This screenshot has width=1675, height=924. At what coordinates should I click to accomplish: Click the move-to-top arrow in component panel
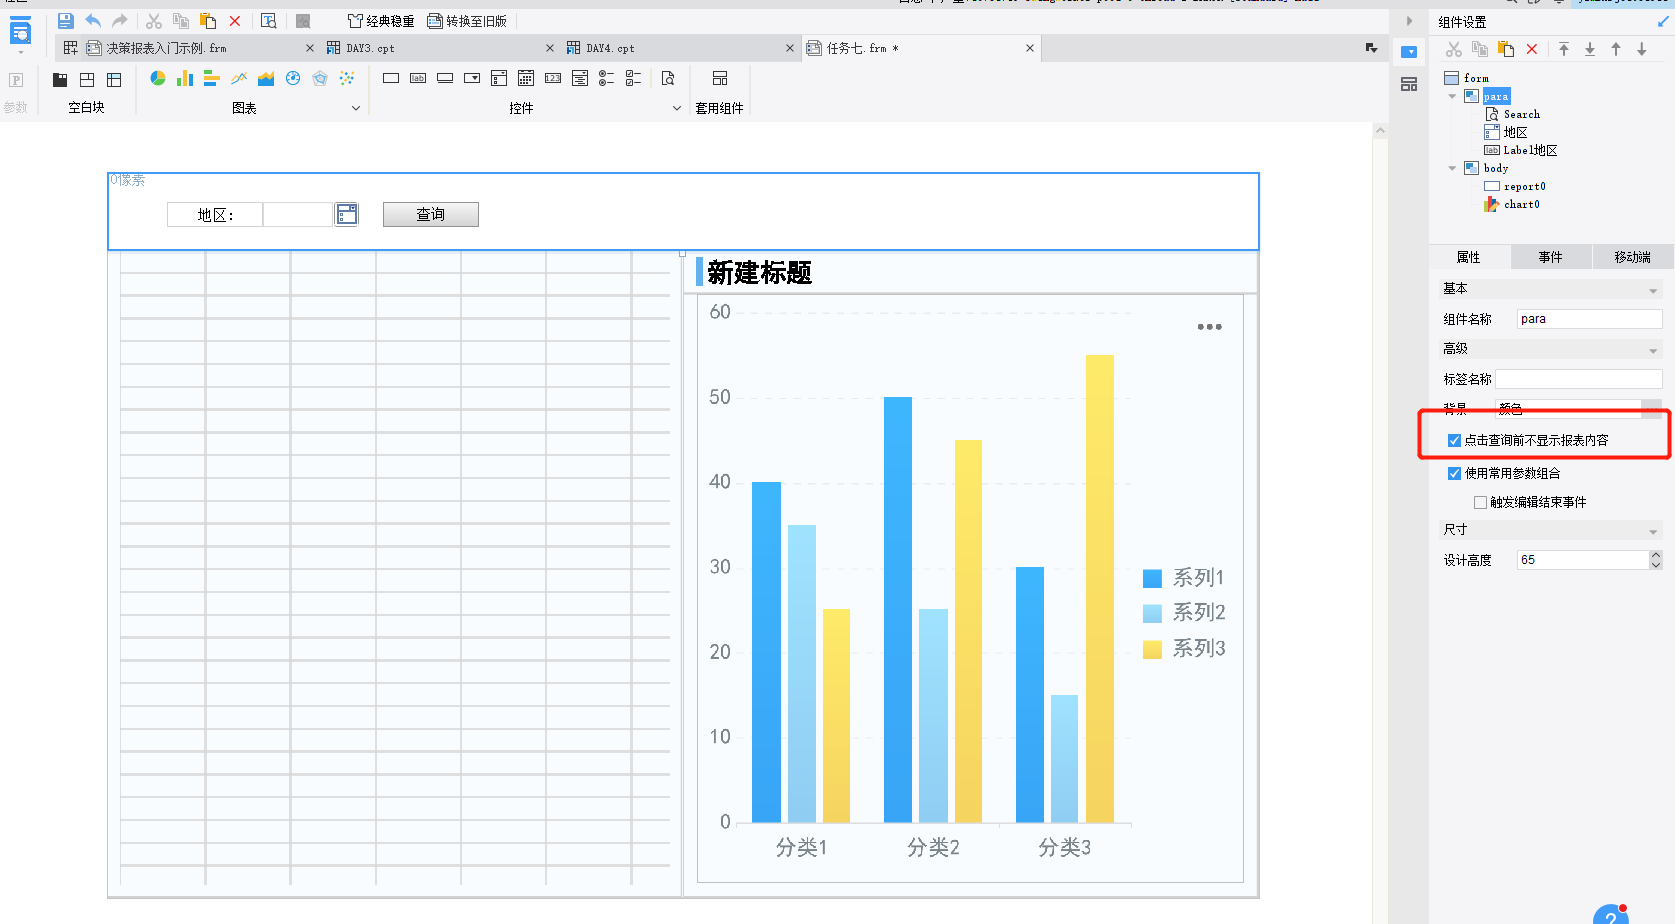point(1564,49)
